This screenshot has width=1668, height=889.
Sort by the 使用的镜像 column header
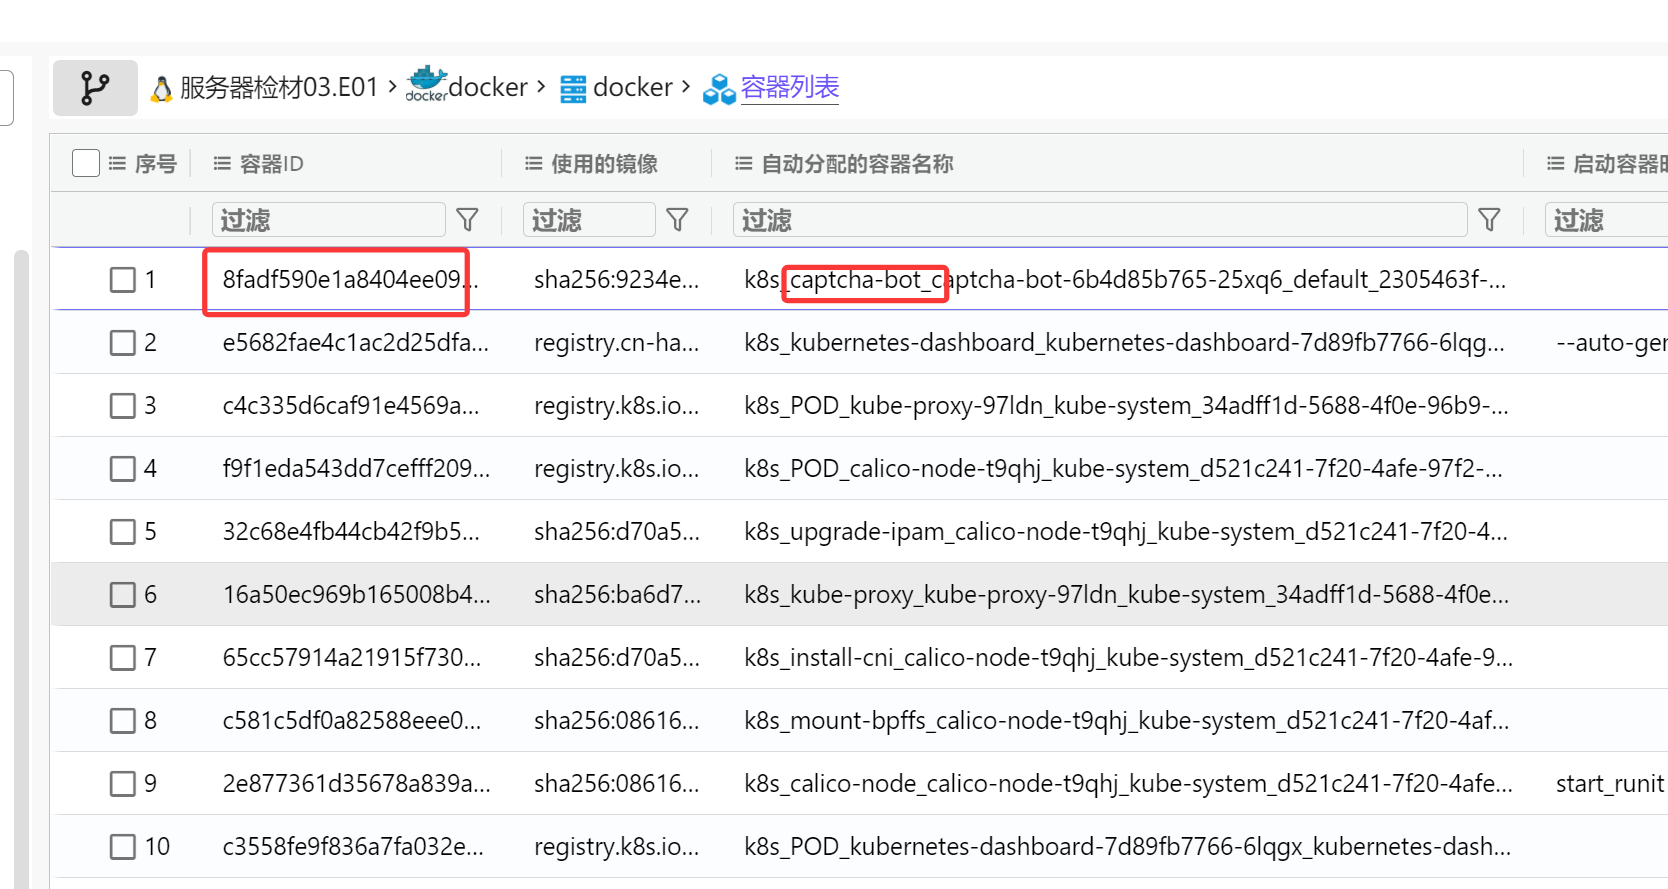tap(605, 163)
